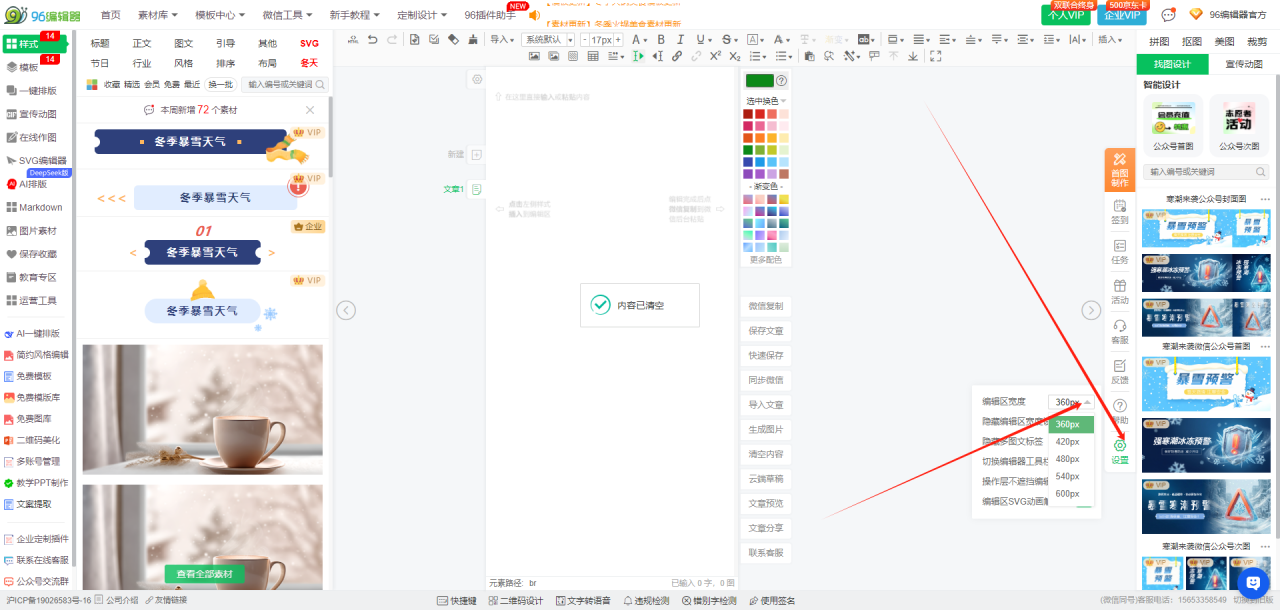Click the 清空内容 button

(x=766, y=454)
